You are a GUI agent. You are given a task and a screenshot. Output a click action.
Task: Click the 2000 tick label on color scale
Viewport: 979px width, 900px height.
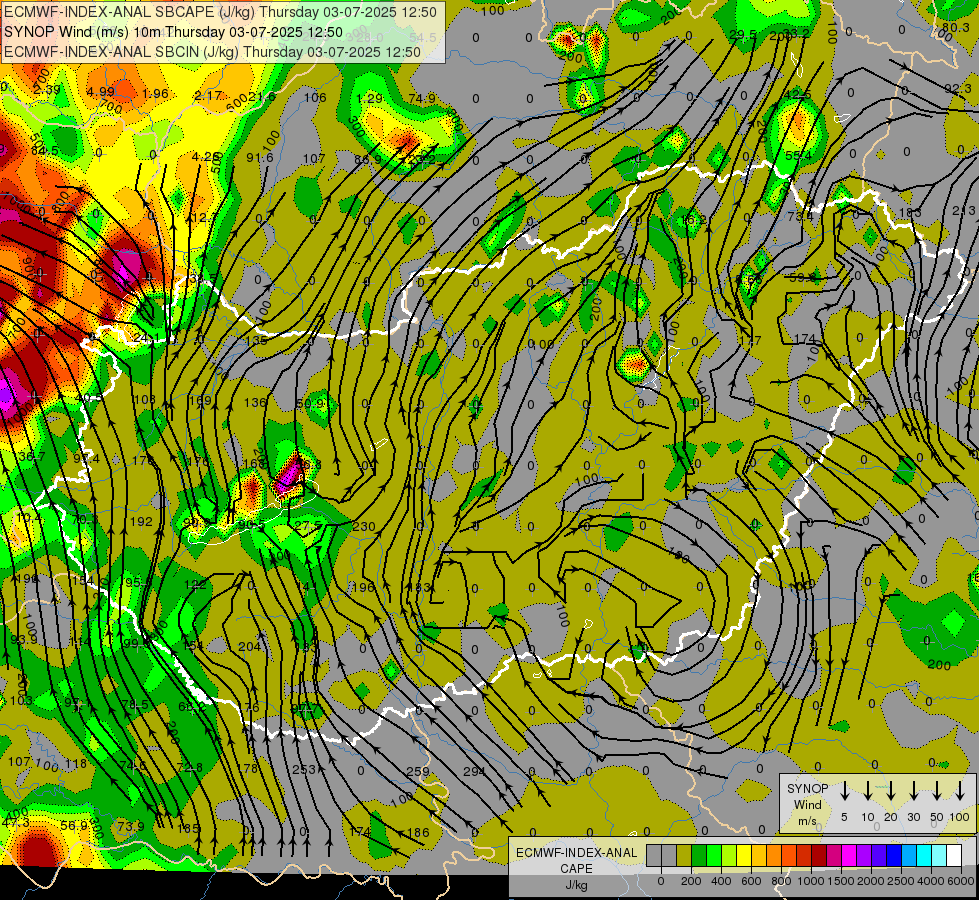click(871, 881)
